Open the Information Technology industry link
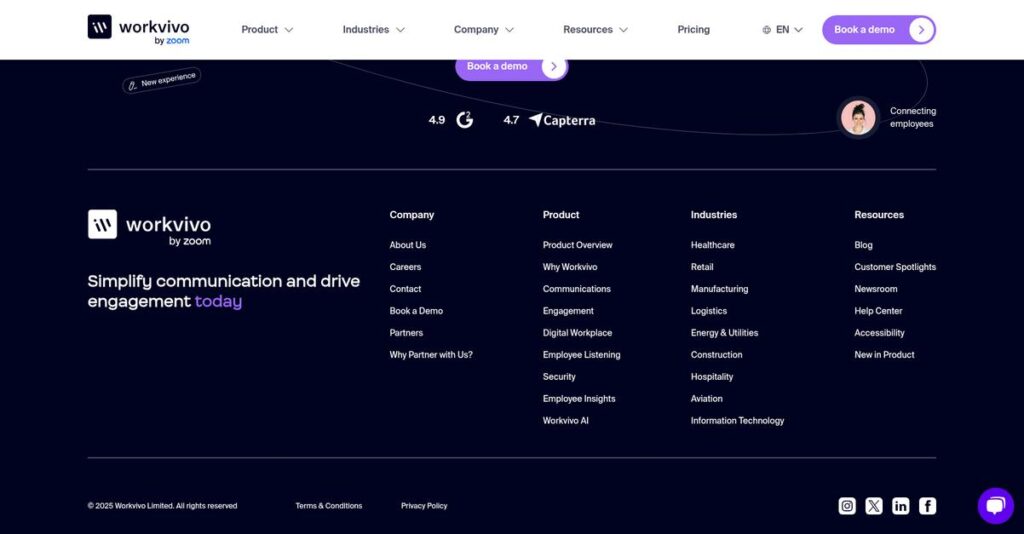Screen dimensions: 1024x534 (737, 420)
